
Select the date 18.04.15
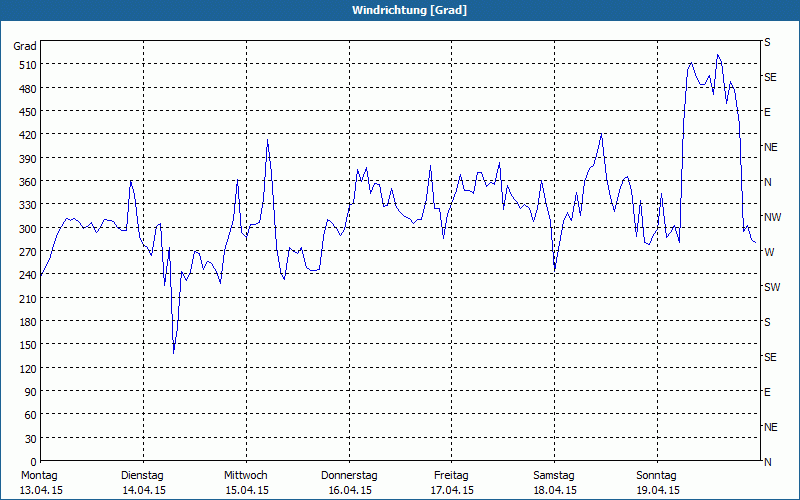555,490
